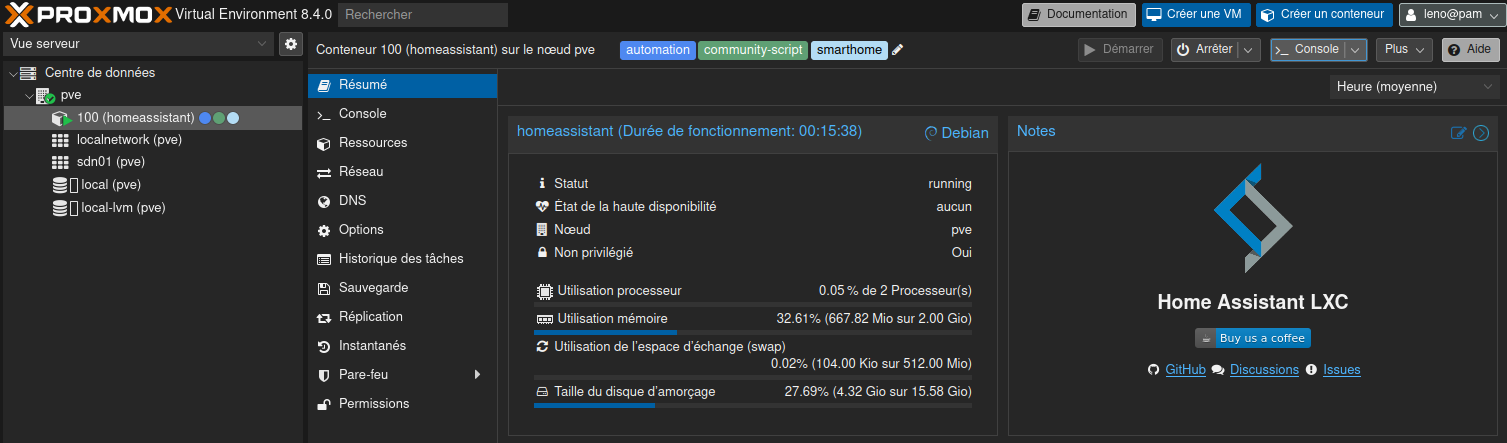Open the Plus actions menu
This screenshot has height=443, width=1507.
coord(1403,50)
